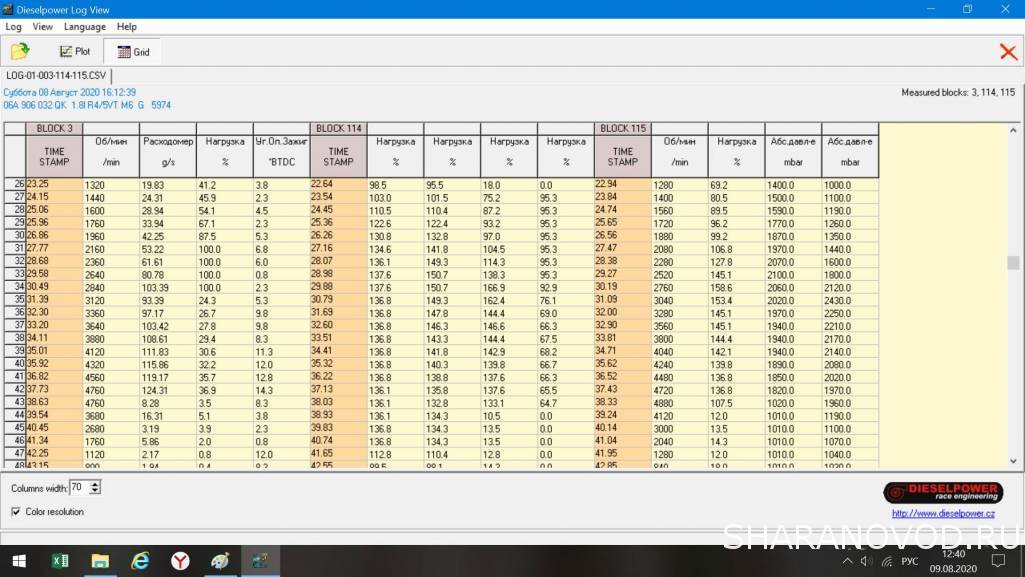This screenshot has width=1025, height=577.
Task: Click the open log folder icon
Action: click(x=20, y=51)
